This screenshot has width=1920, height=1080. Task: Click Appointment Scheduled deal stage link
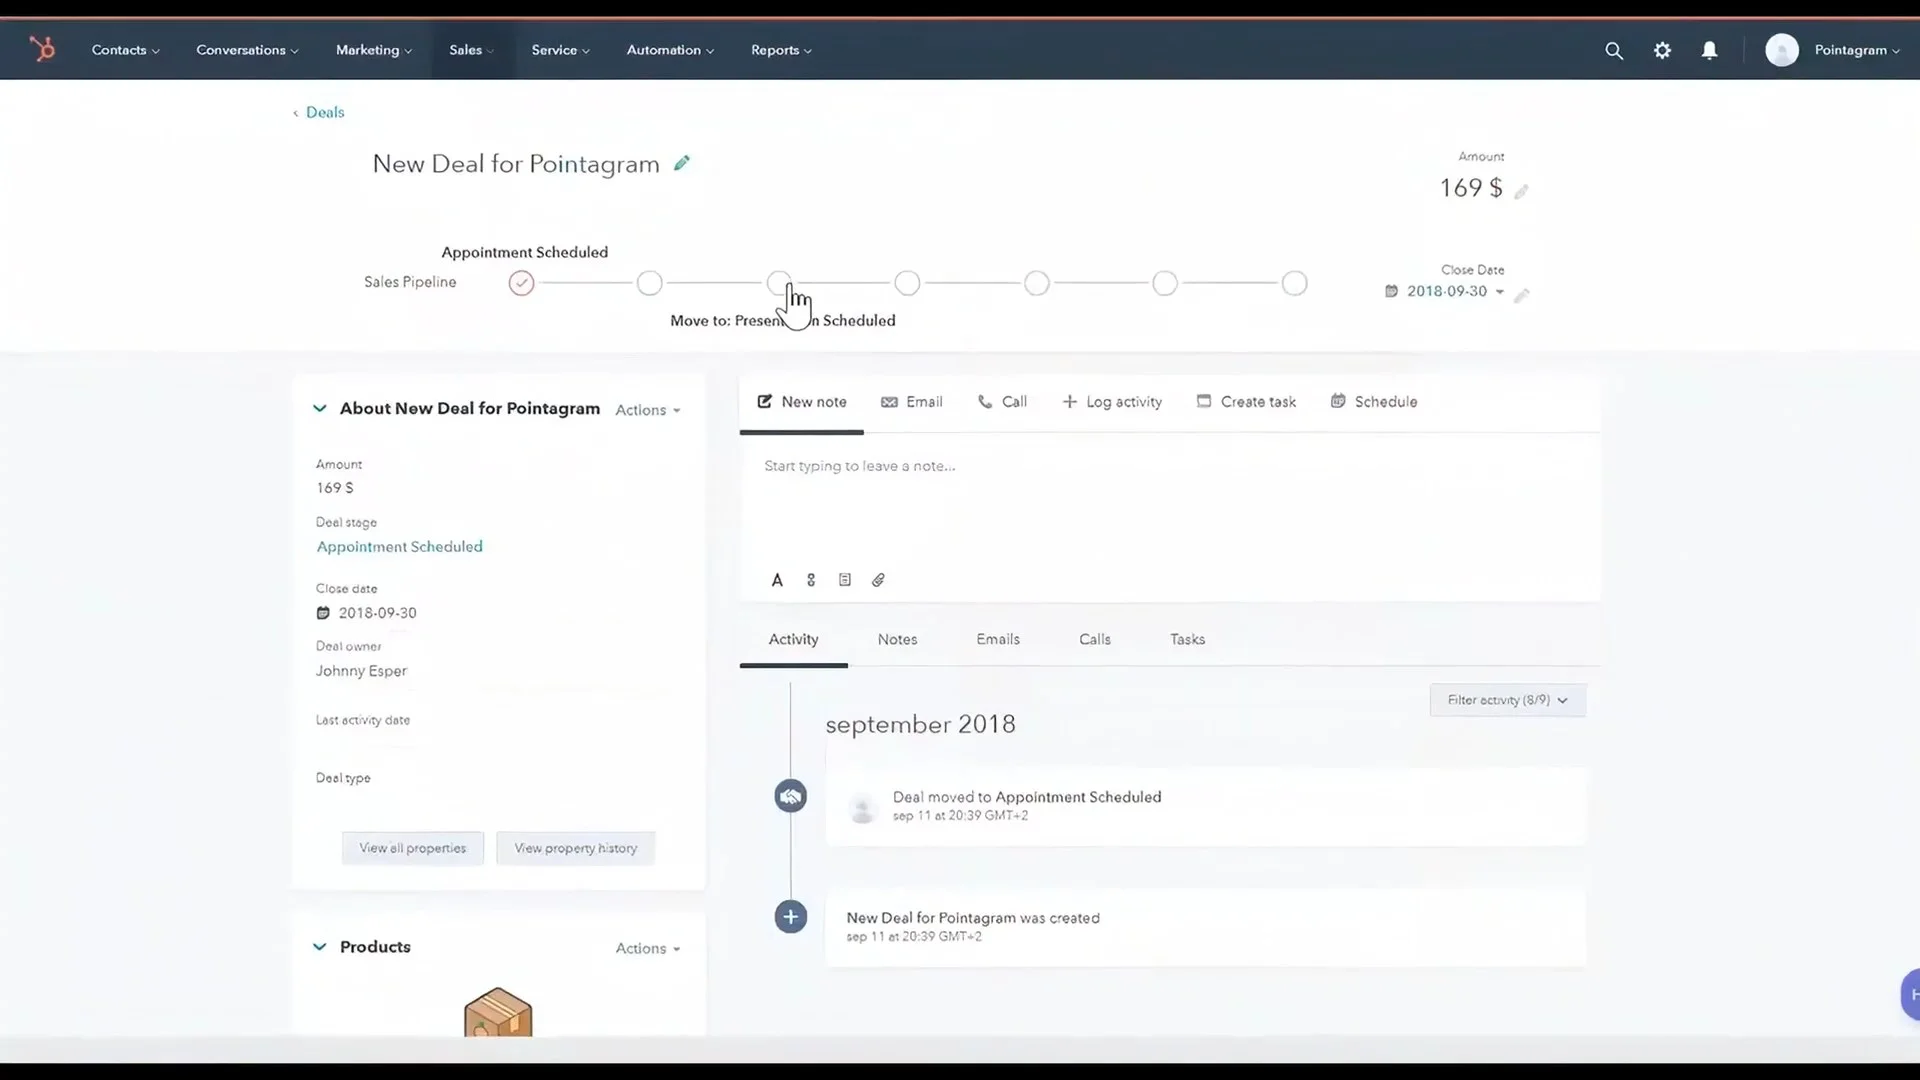pyautogui.click(x=399, y=547)
